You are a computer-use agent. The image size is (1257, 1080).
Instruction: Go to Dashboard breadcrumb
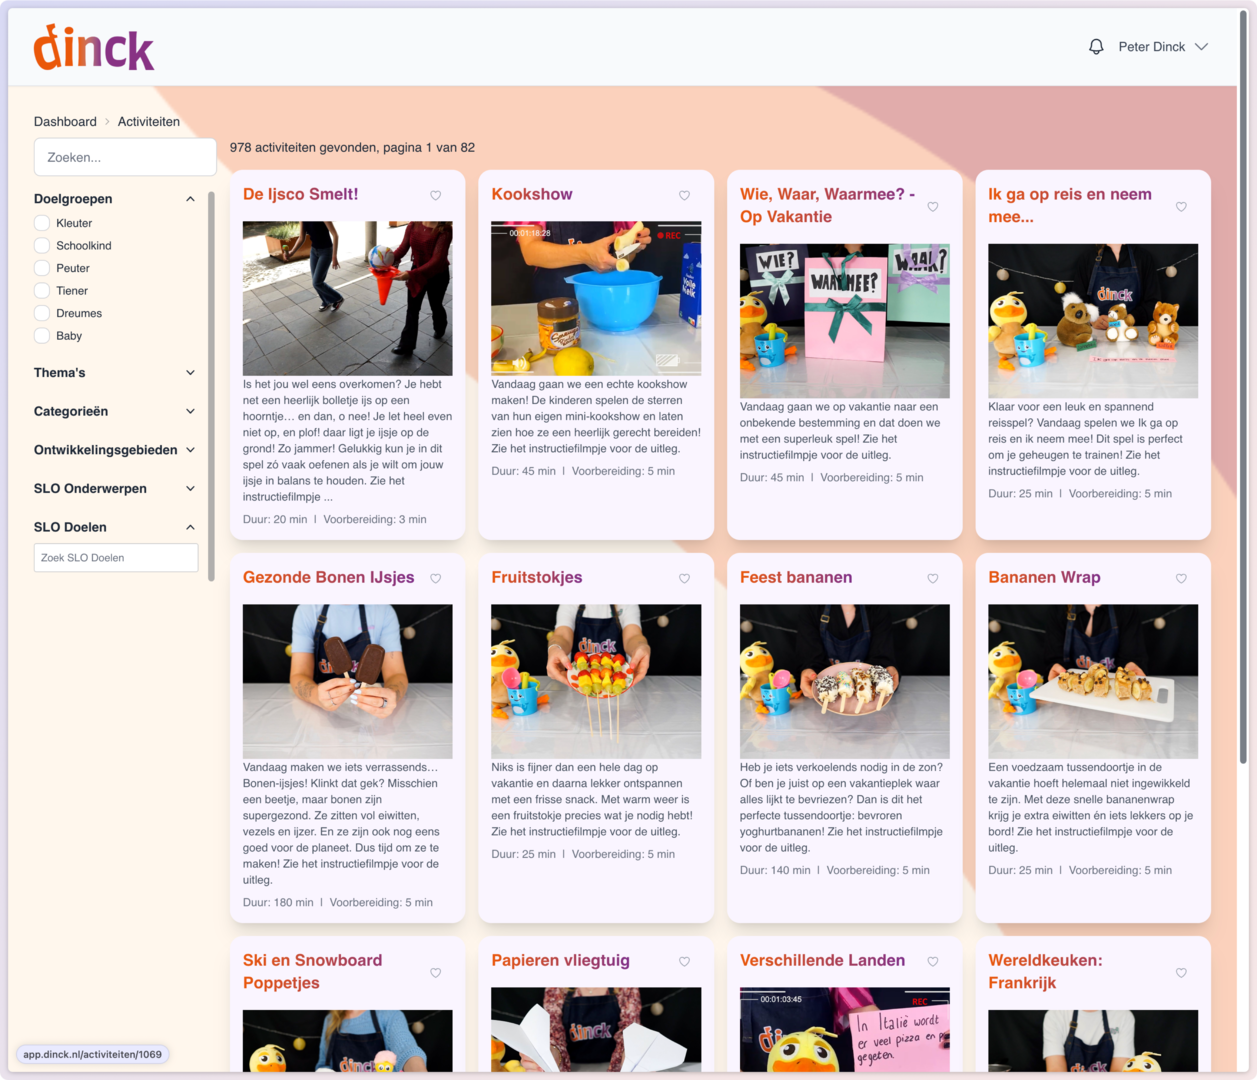[65, 122]
